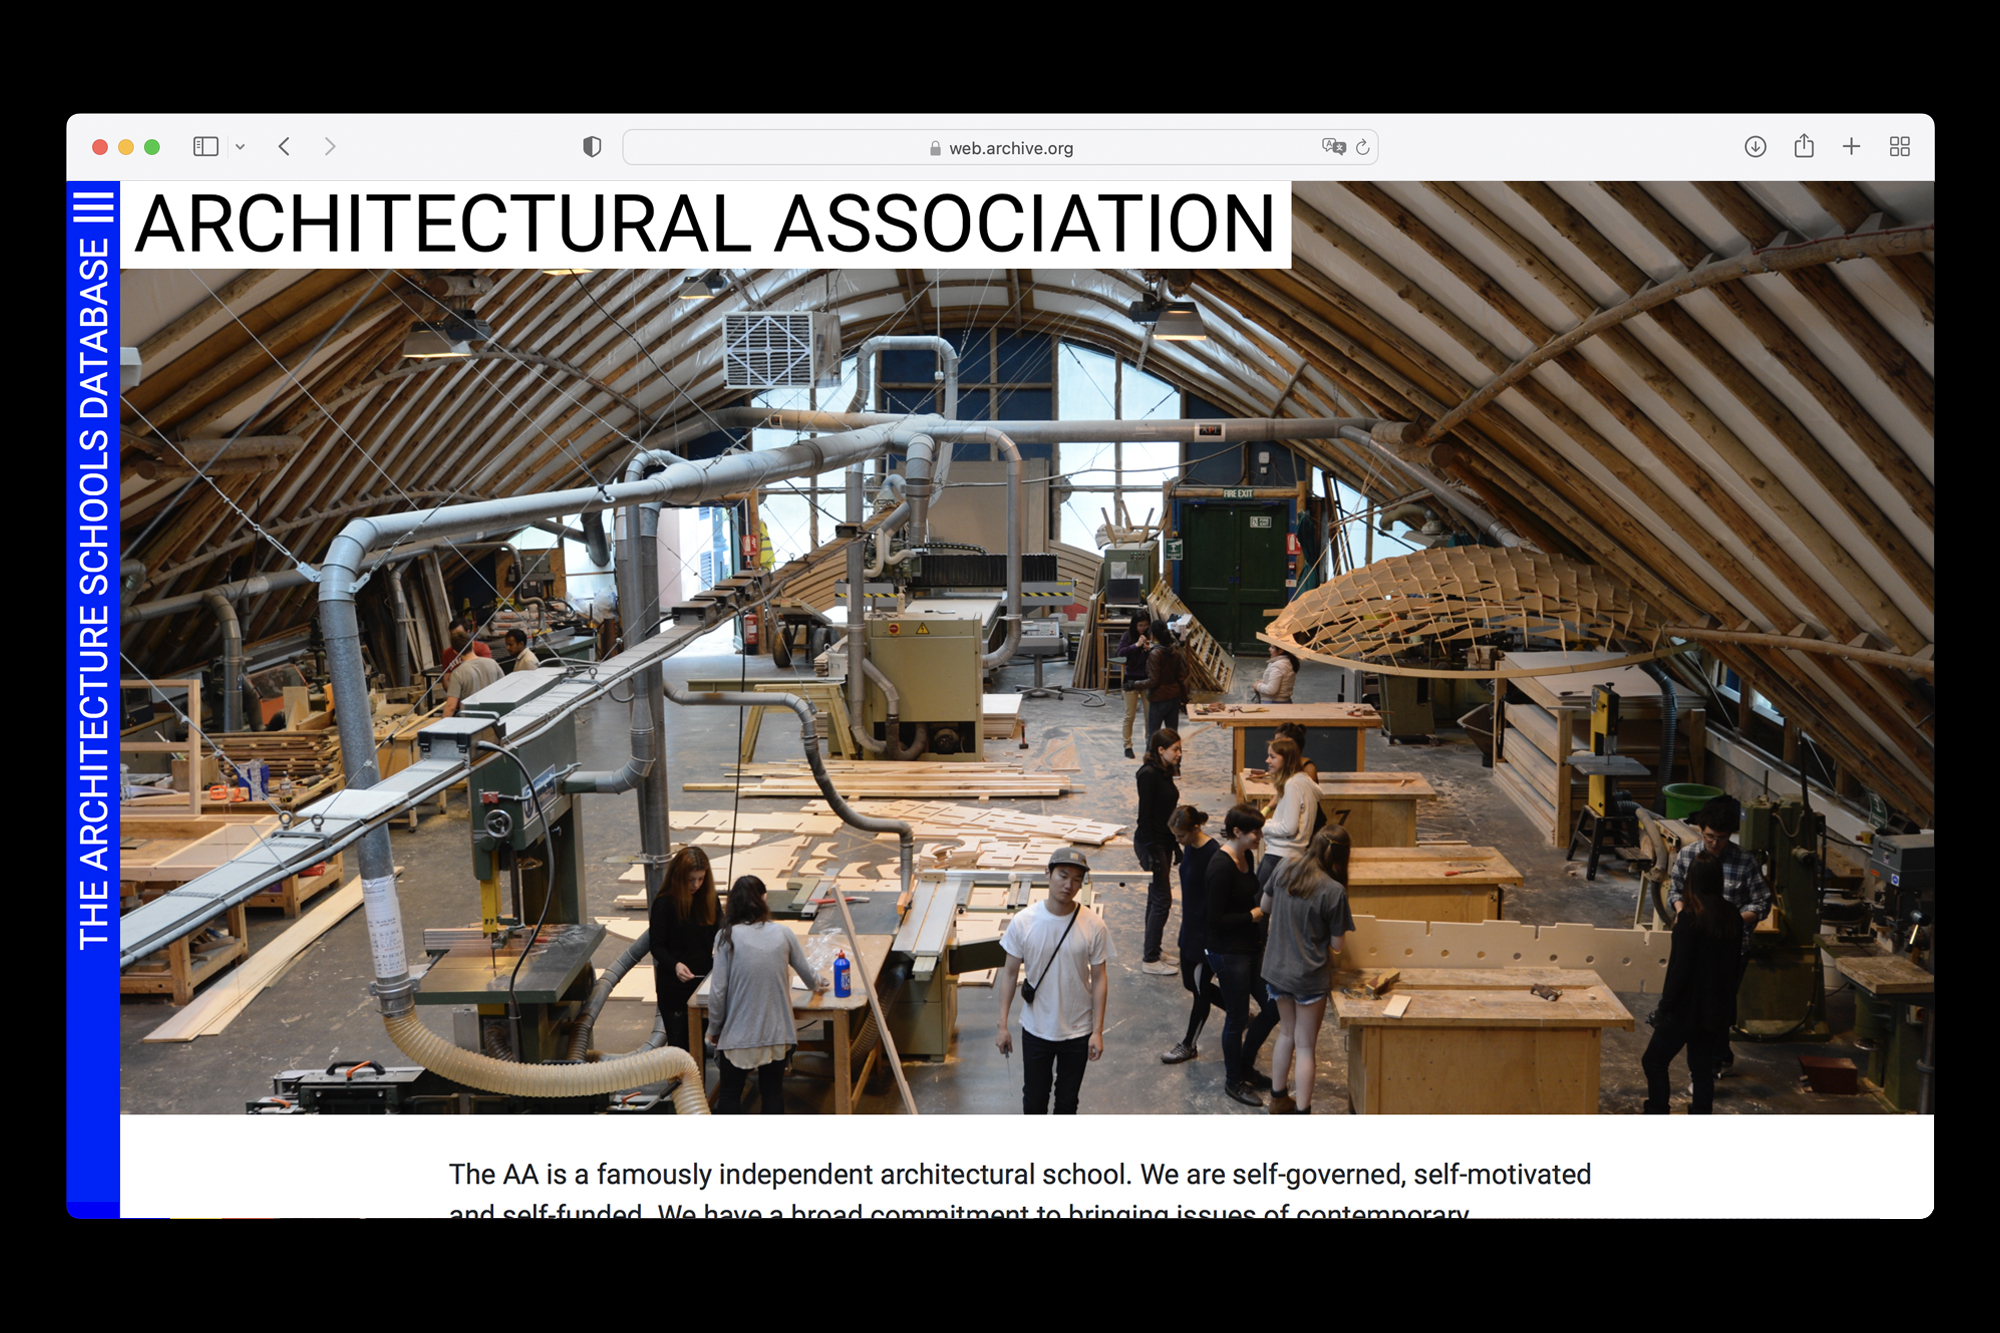Go back to the previous page
Image resolution: width=2000 pixels, height=1333 pixels.
point(285,147)
